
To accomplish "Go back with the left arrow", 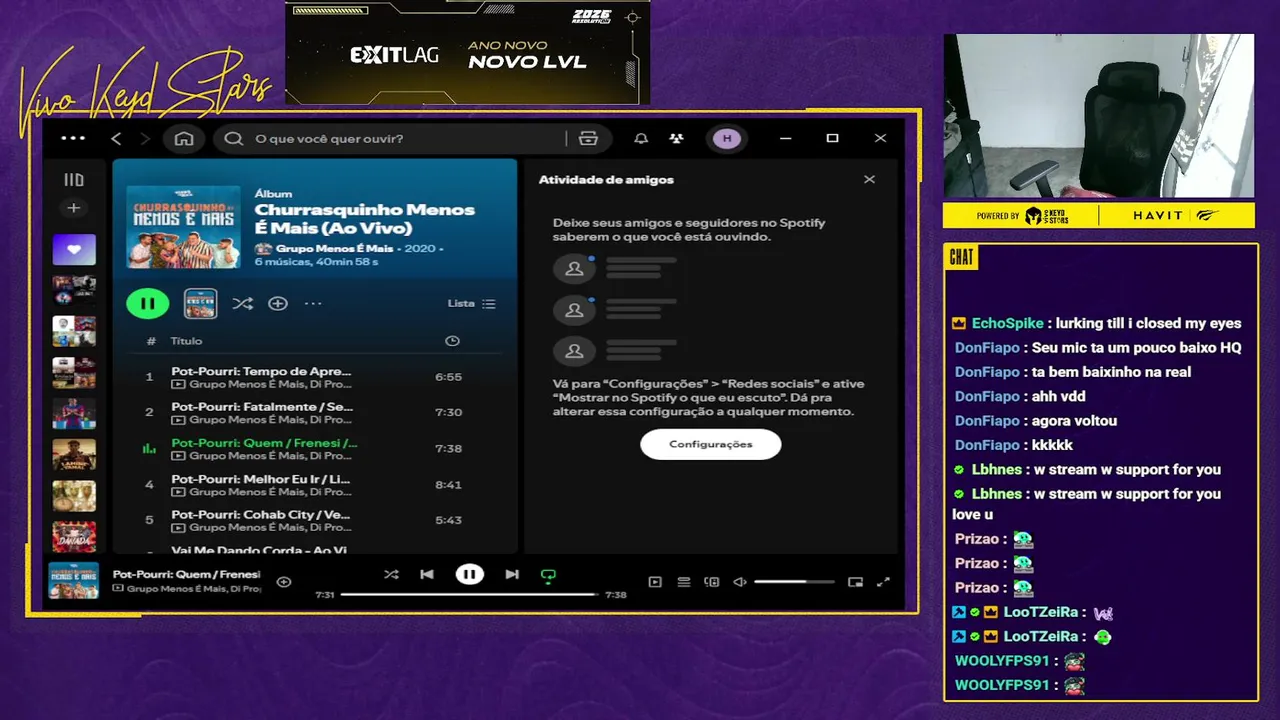I will (x=116, y=139).
